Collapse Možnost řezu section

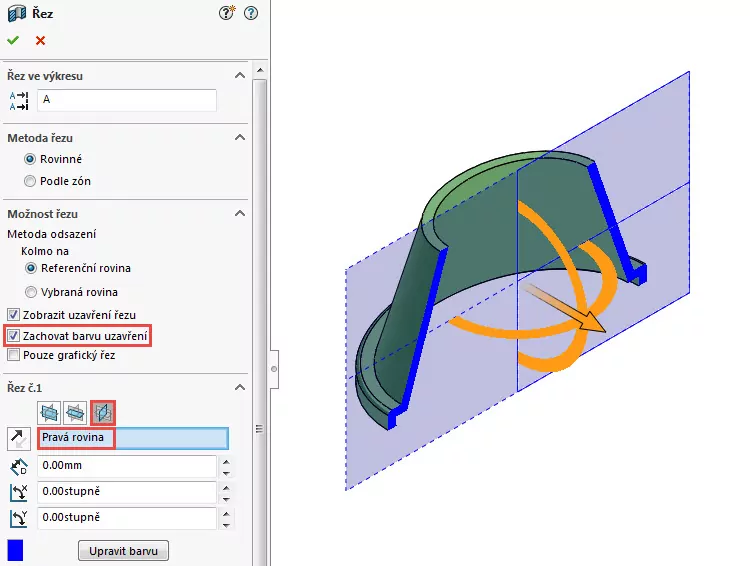240,214
